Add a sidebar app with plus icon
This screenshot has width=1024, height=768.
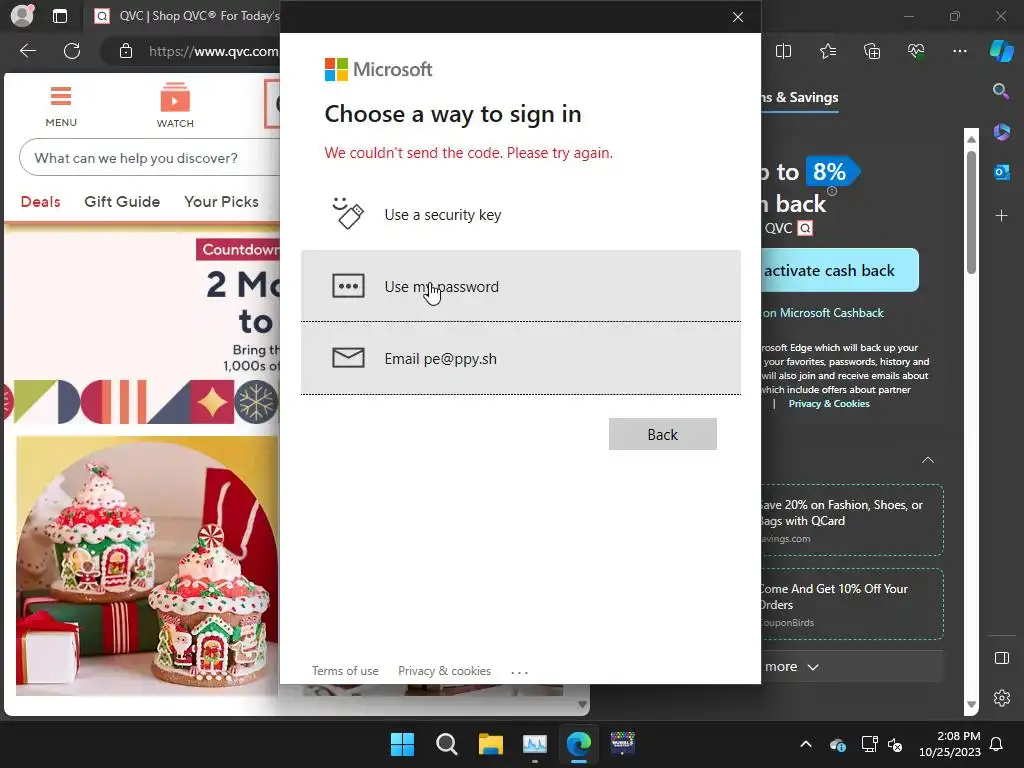1001,215
